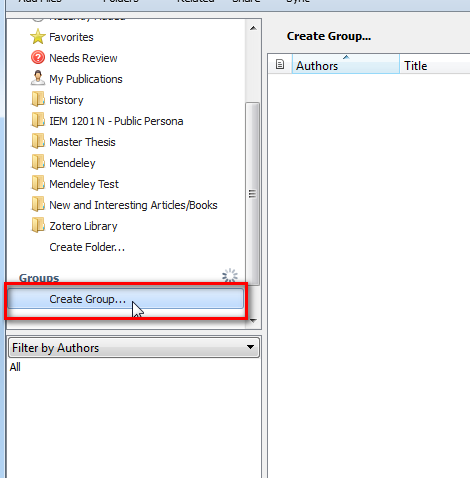Click Create Folder... in the sidebar
Viewport: 470px width, 478px height.
[x=87, y=247]
